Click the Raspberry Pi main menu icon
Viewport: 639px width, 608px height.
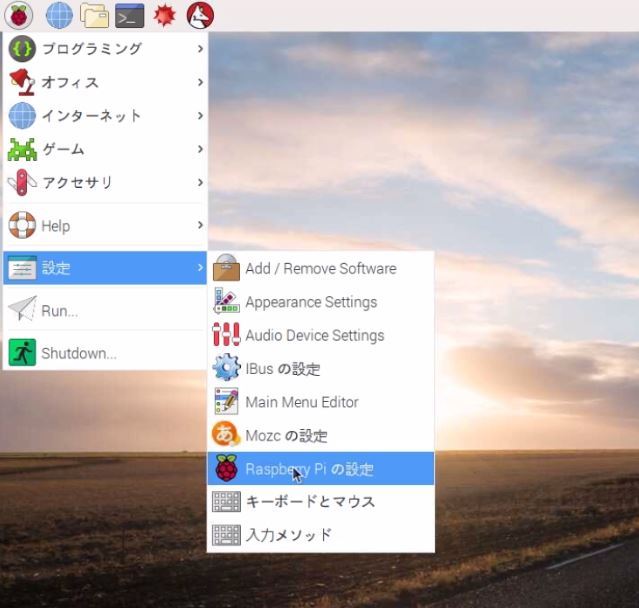(20, 15)
